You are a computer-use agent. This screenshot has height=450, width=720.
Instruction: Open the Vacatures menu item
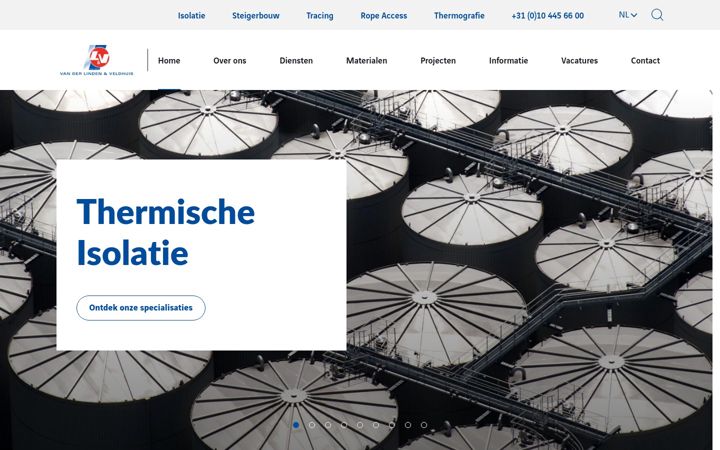[x=579, y=61]
